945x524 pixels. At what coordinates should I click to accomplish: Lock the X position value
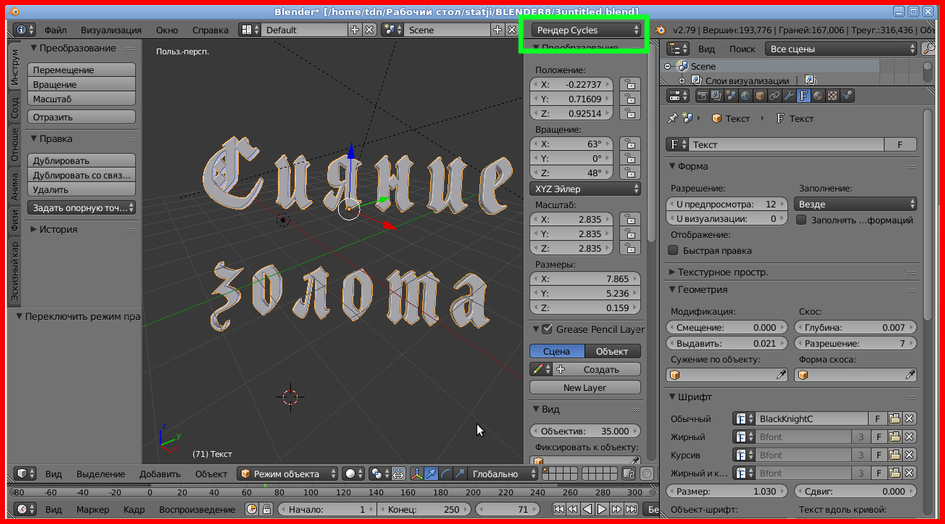630,84
